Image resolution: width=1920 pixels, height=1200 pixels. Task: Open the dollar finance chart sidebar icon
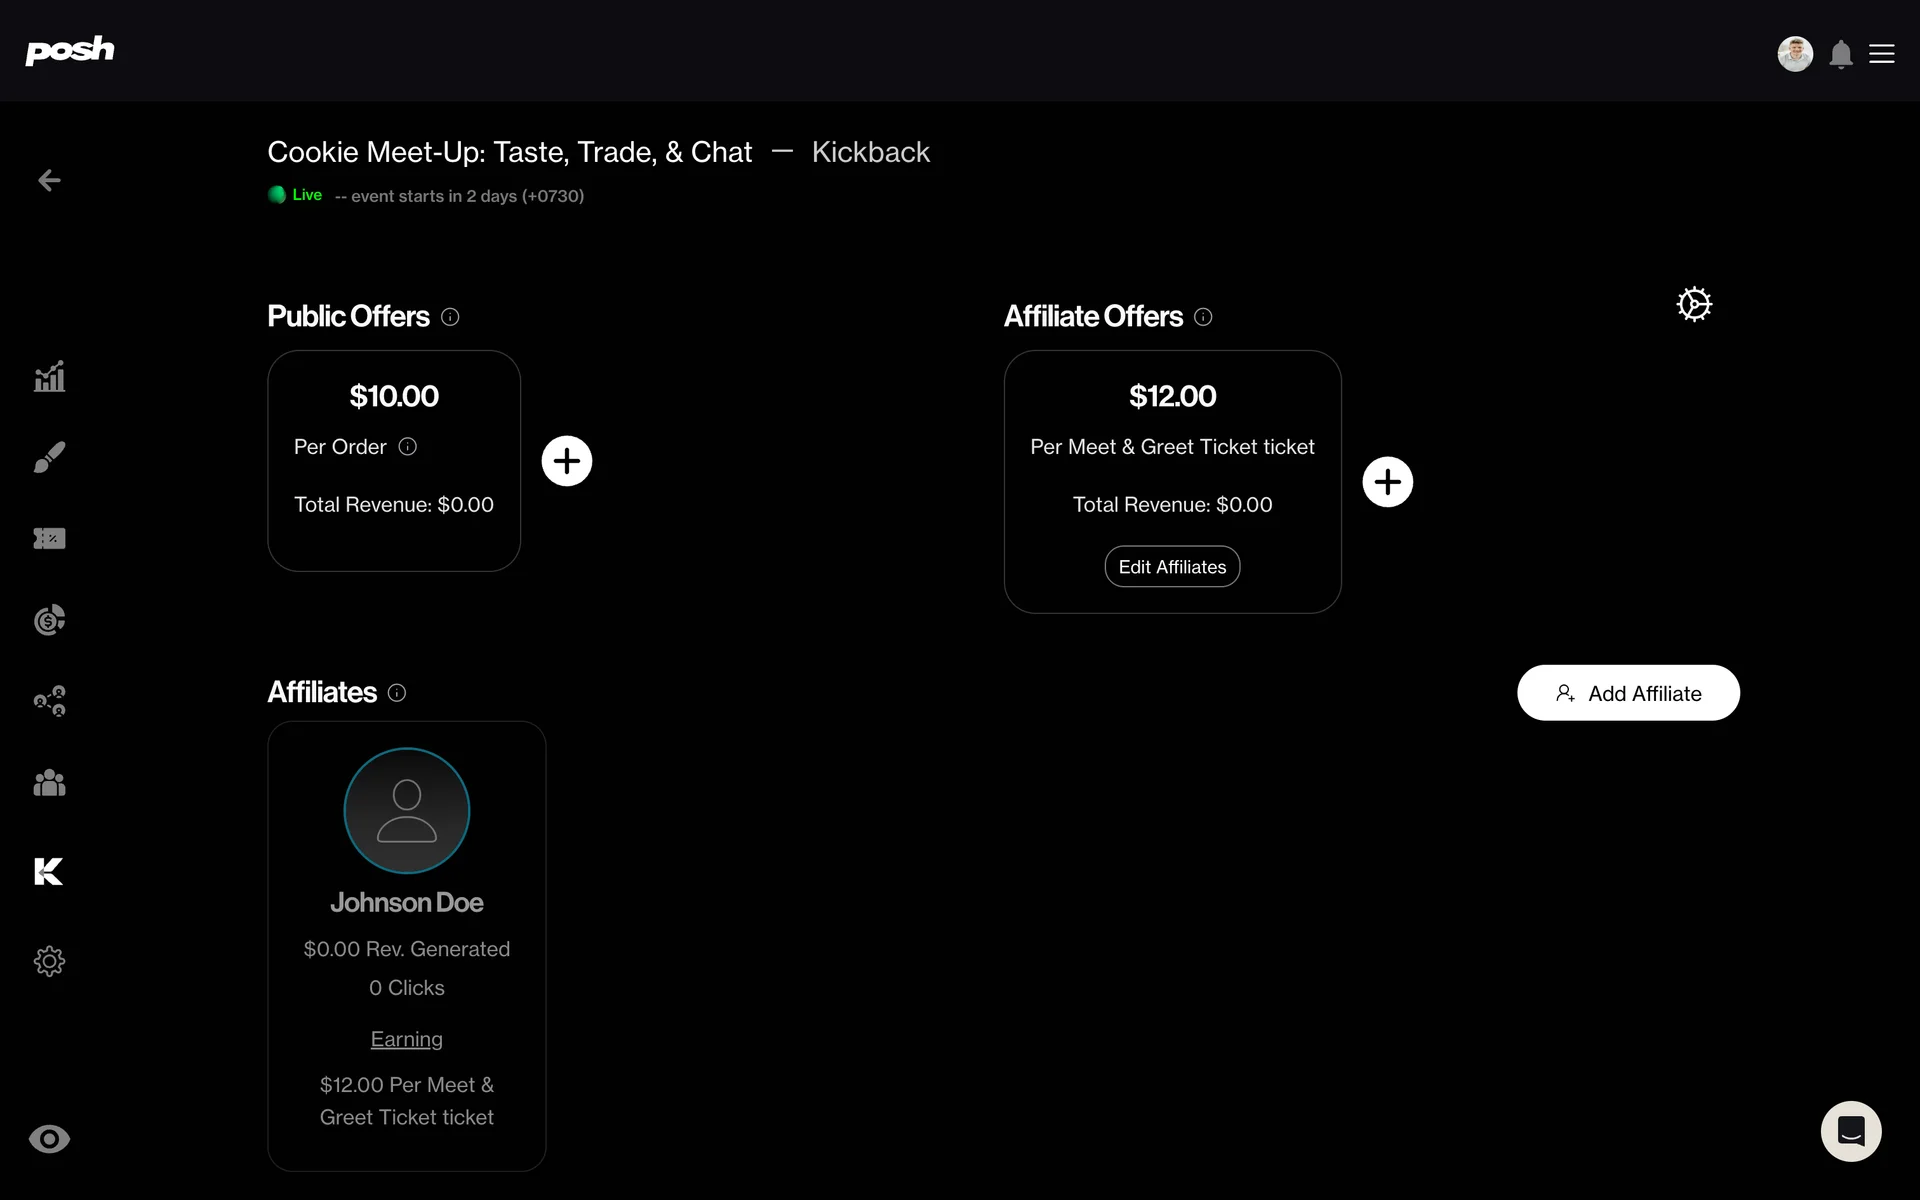49,620
